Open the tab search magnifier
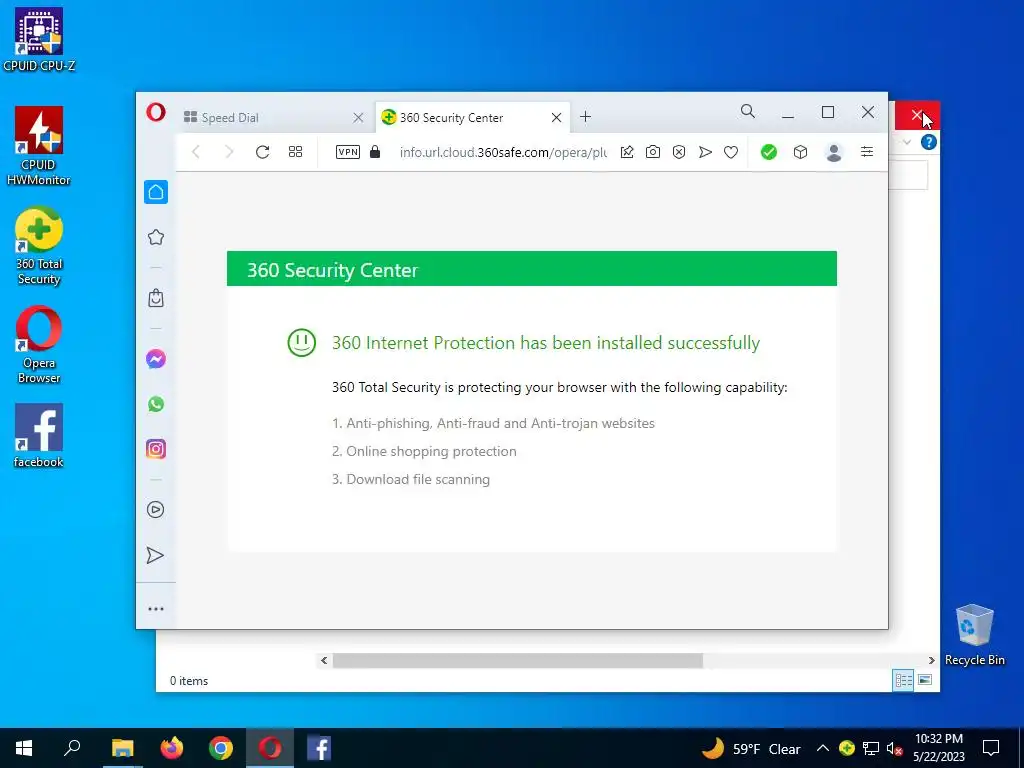Image resolution: width=1024 pixels, height=768 pixels. click(748, 112)
